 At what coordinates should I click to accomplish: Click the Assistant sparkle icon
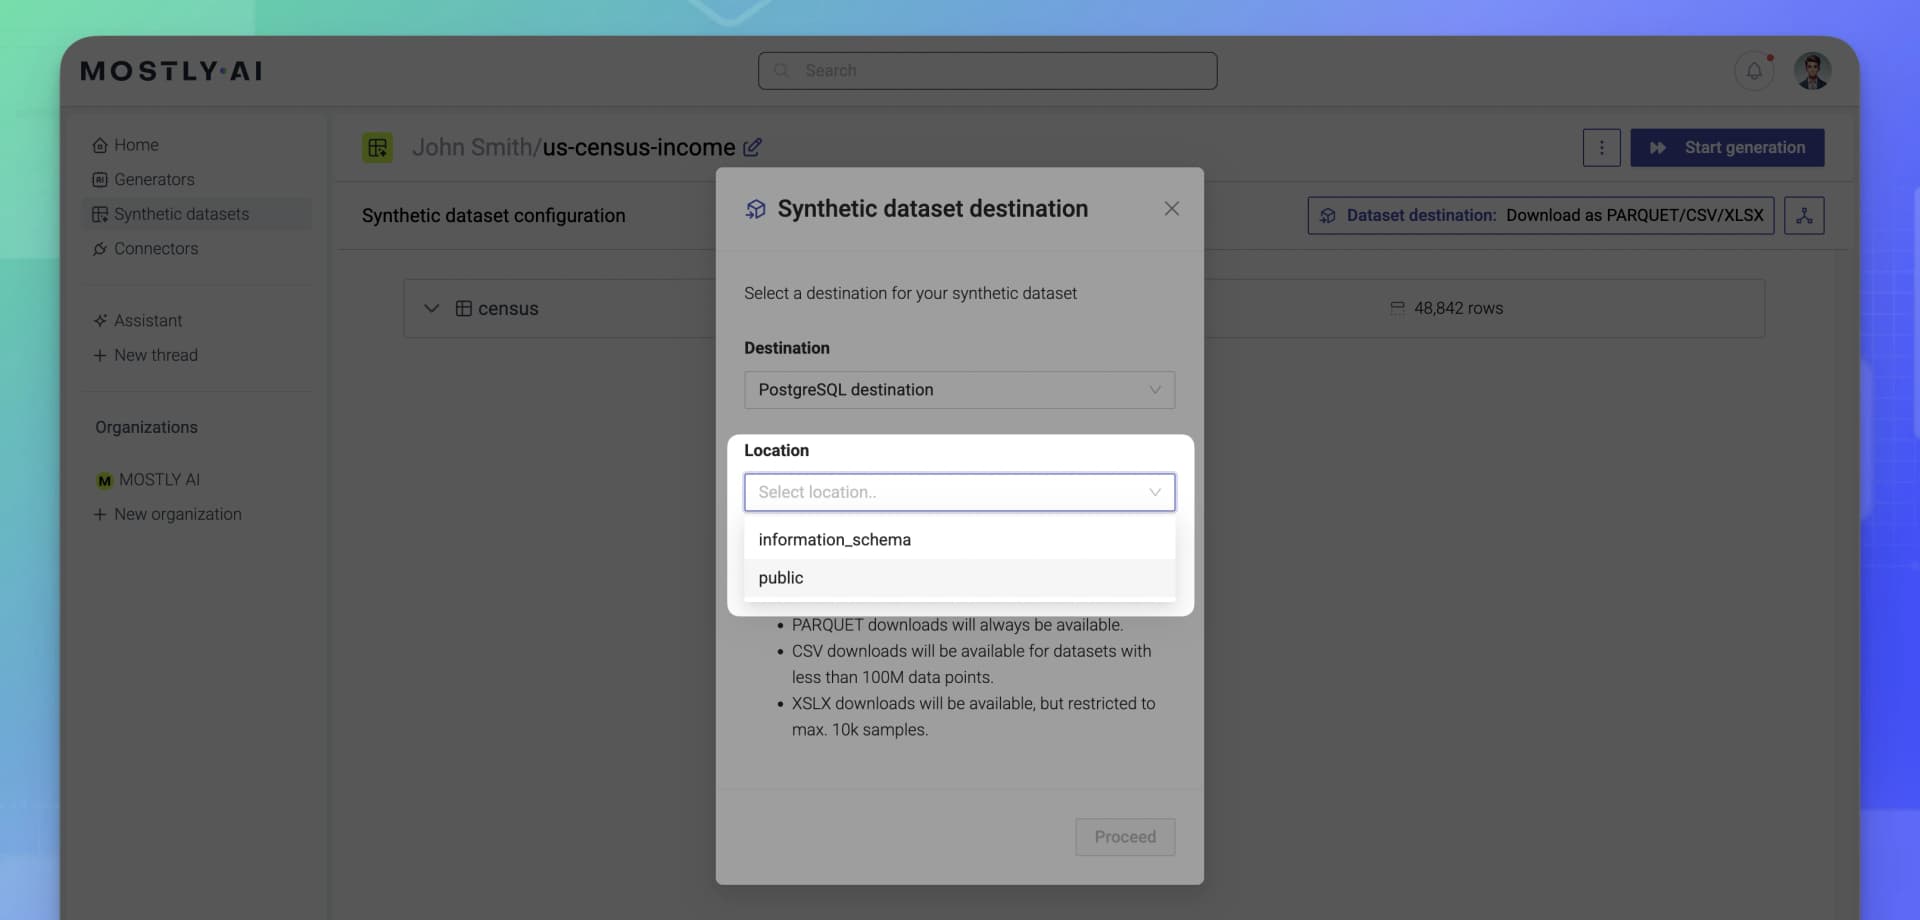(x=100, y=320)
